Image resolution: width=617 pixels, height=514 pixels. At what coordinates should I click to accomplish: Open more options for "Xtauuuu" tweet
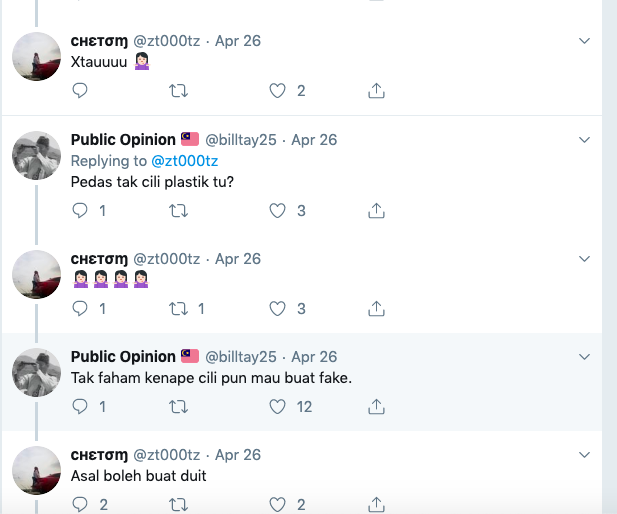[585, 41]
